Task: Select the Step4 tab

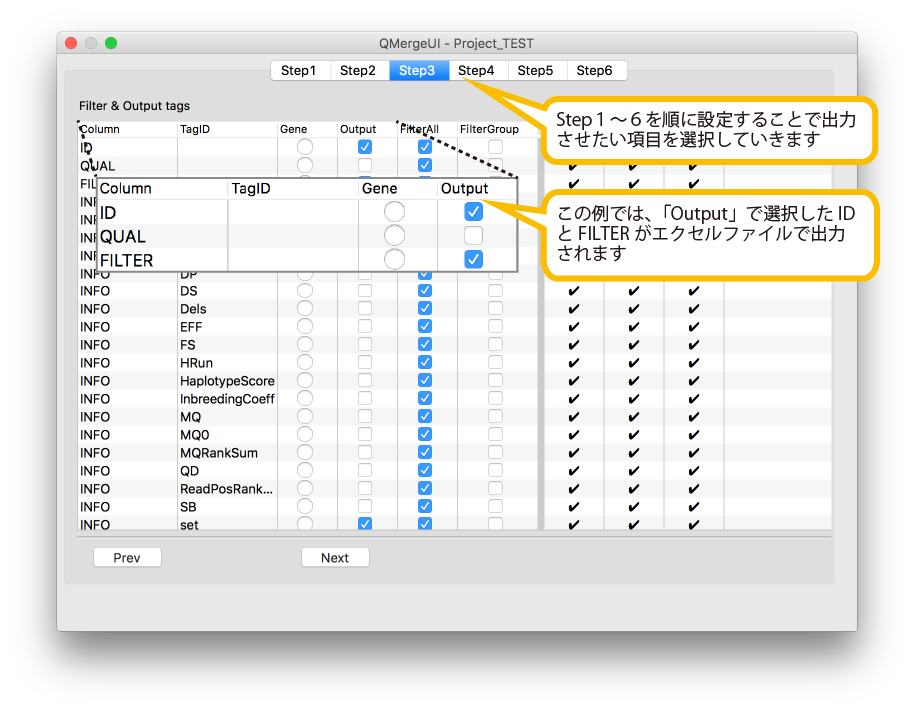Action: (x=476, y=70)
